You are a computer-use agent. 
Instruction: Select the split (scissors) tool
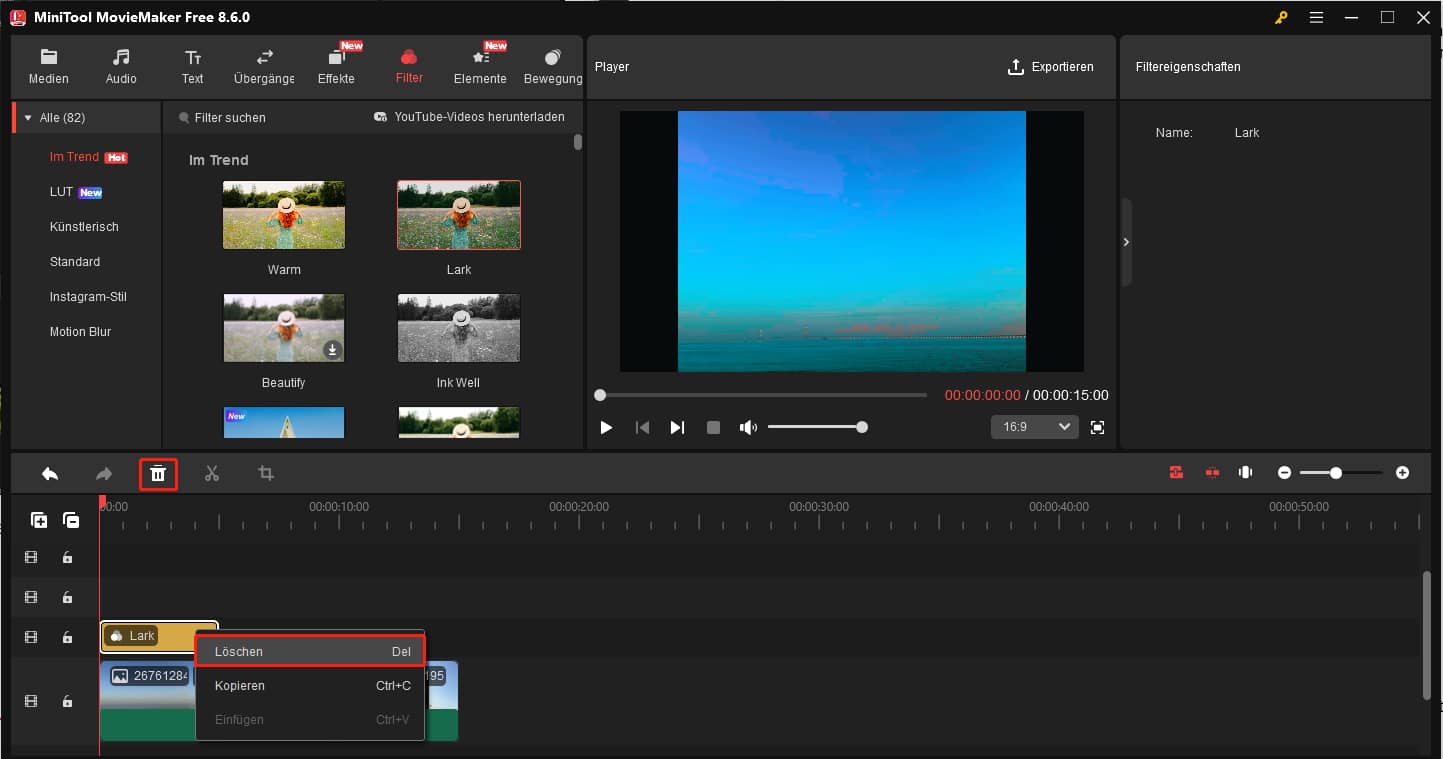pyautogui.click(x=212, y=473)
